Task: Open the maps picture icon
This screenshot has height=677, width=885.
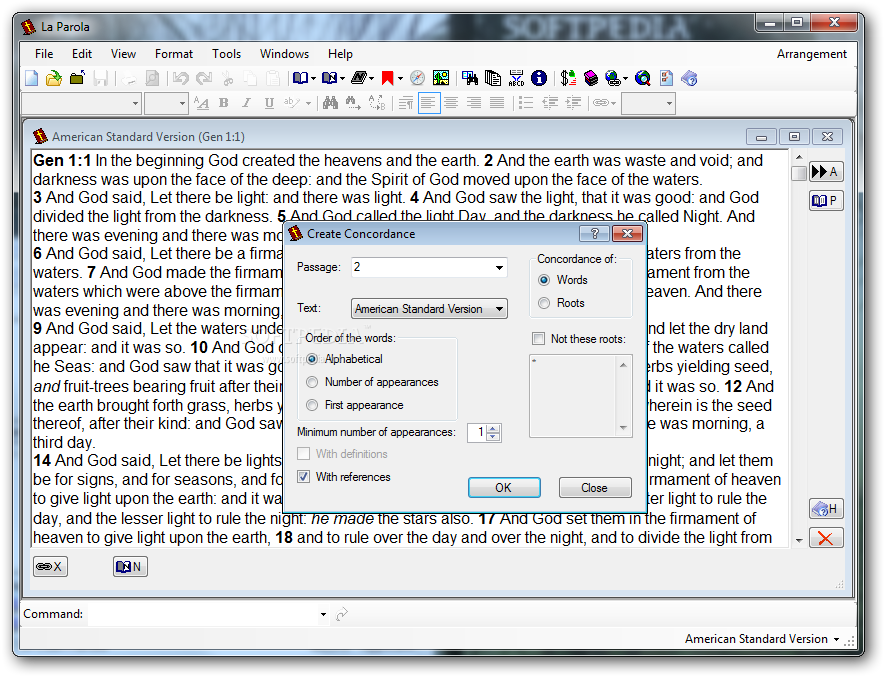Action: coord(441,78)
